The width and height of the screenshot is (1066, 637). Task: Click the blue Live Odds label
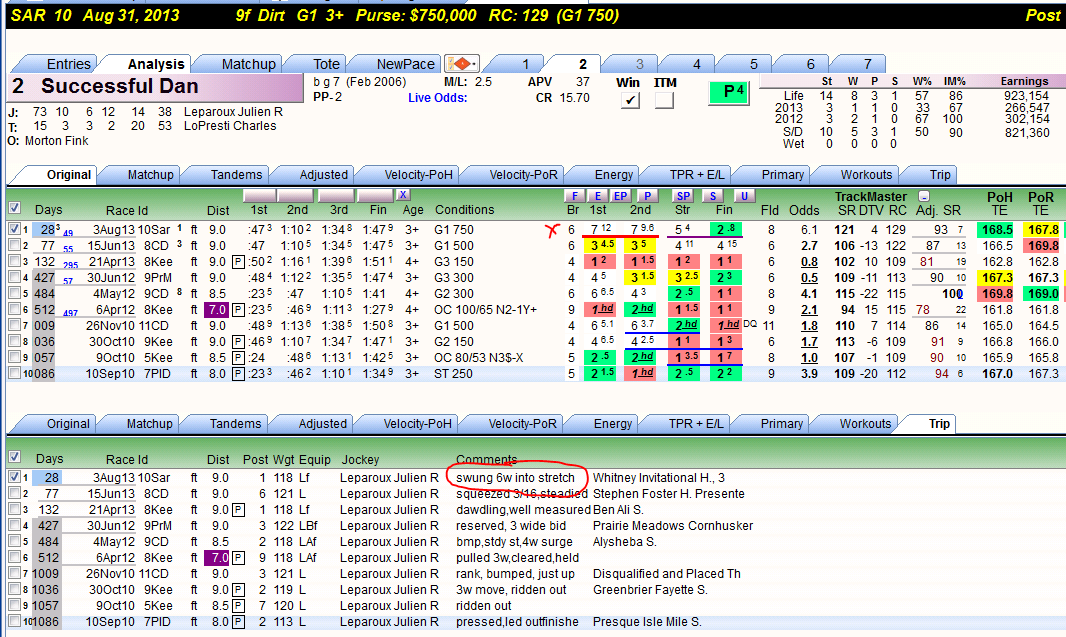(x=437, y=98)
